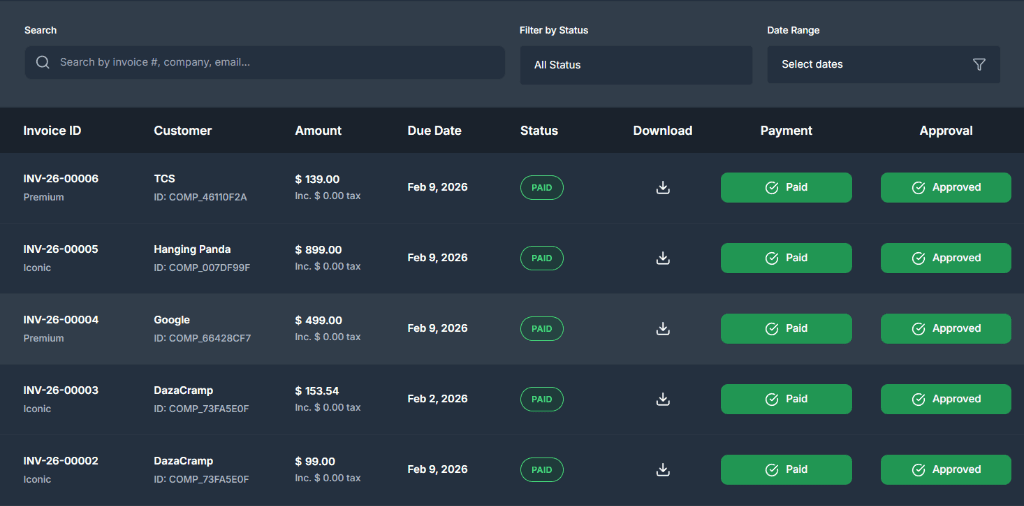Click the search magnifier icon

[43, 63]
